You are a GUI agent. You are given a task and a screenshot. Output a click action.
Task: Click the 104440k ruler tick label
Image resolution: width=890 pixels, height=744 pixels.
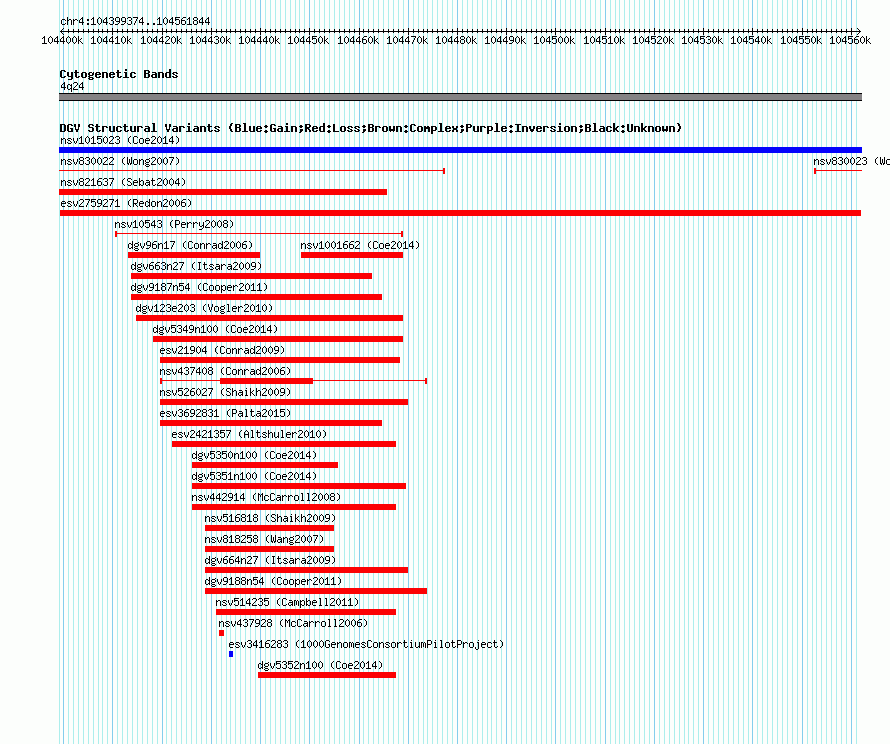(x=259, y=40)
